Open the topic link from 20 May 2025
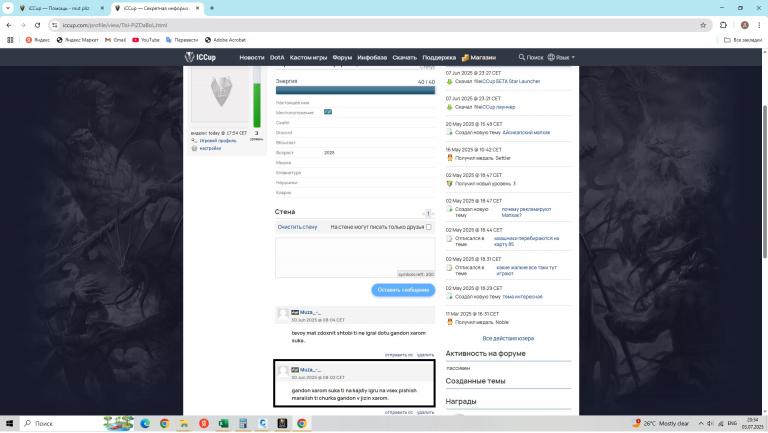 click(526, 132)
